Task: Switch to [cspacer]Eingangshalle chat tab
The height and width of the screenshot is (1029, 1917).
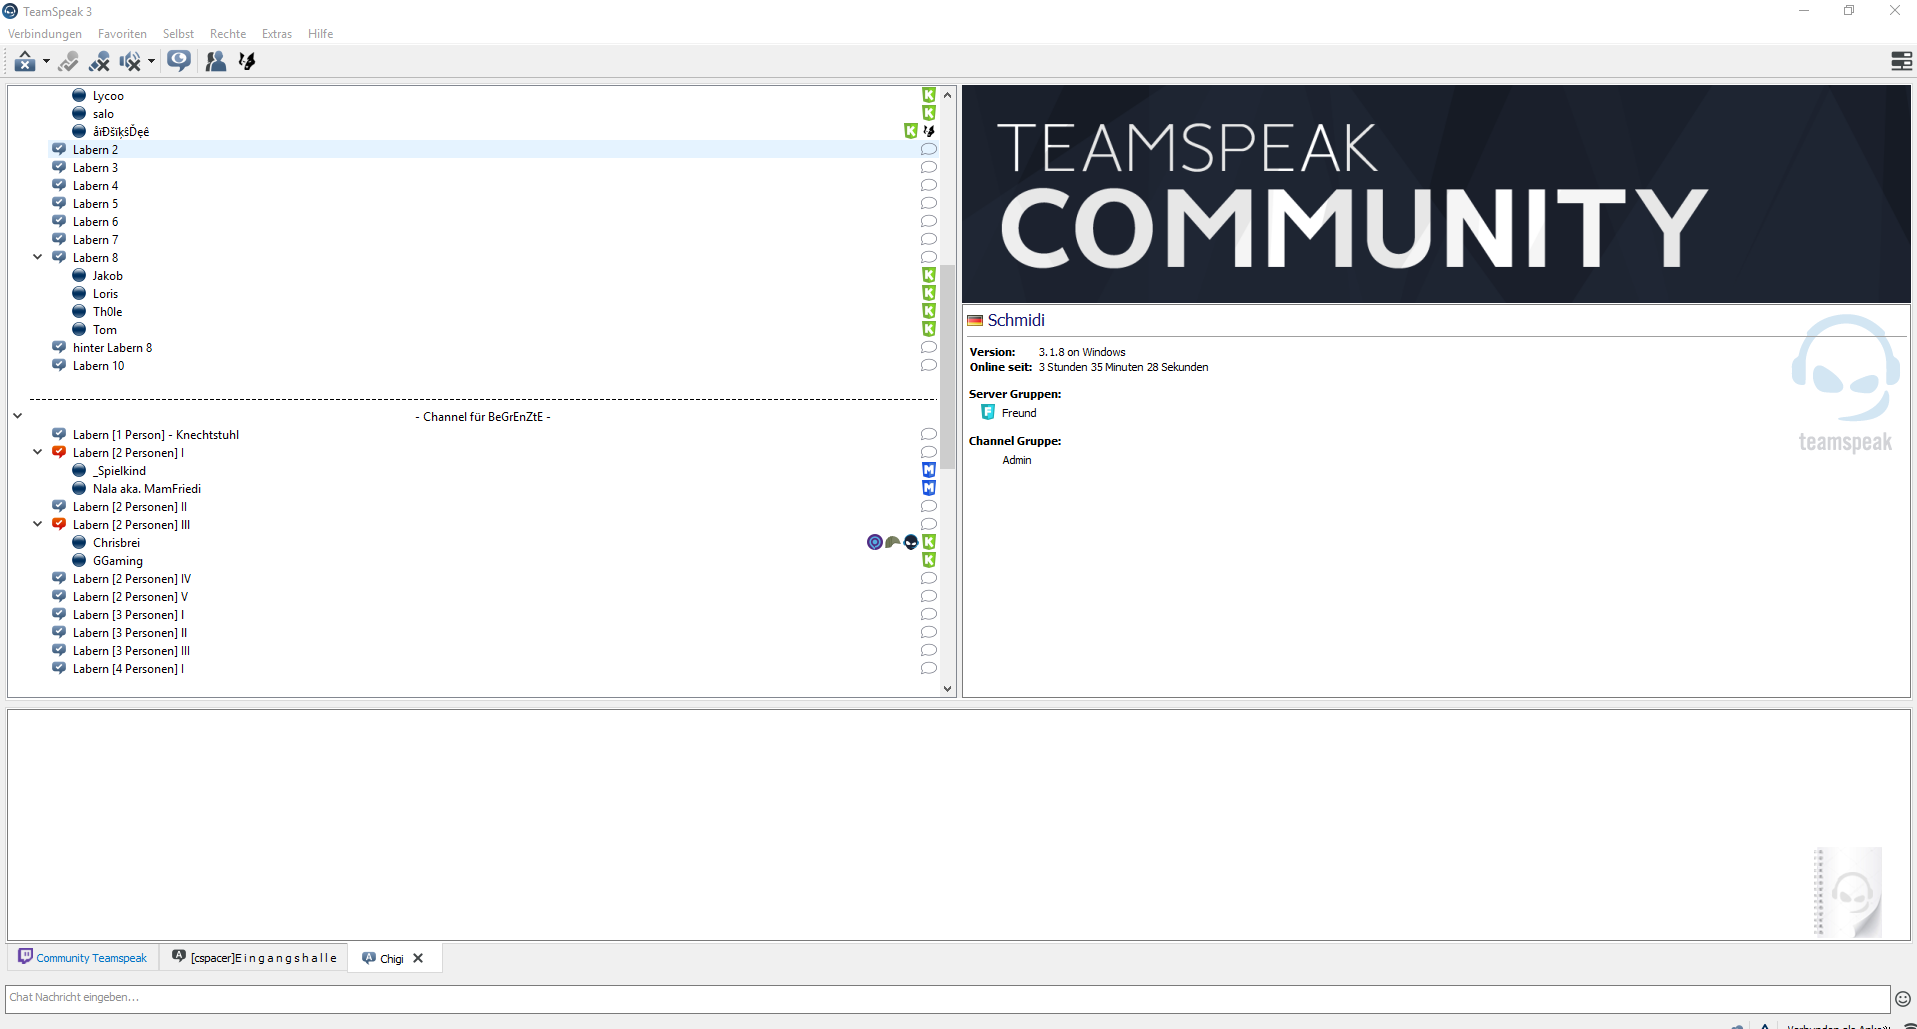Action: pos(254,958)
